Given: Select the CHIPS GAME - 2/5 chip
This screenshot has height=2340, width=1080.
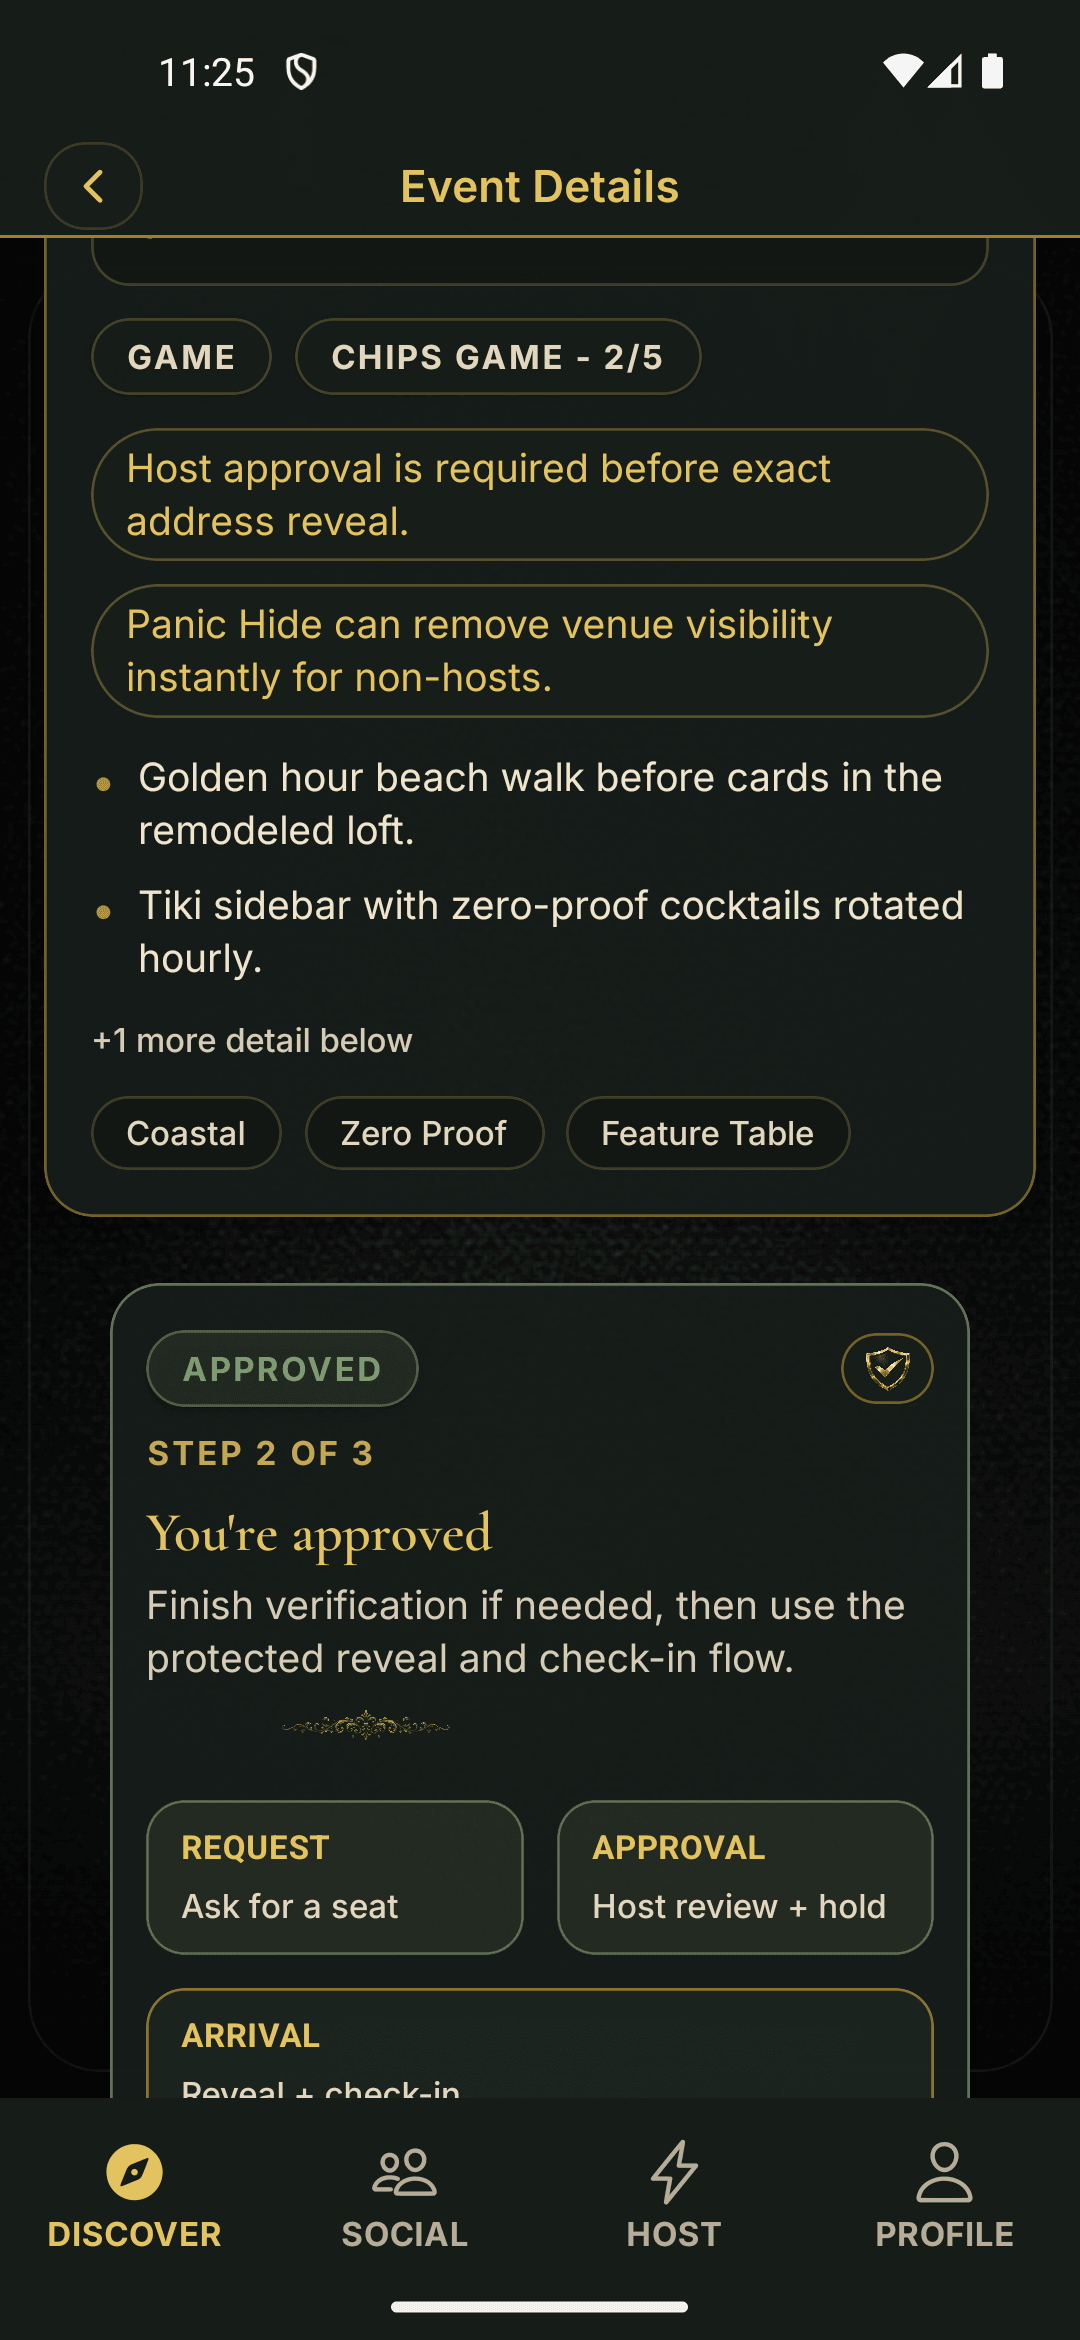Looking at the screenshot, I should pos(497,357).
